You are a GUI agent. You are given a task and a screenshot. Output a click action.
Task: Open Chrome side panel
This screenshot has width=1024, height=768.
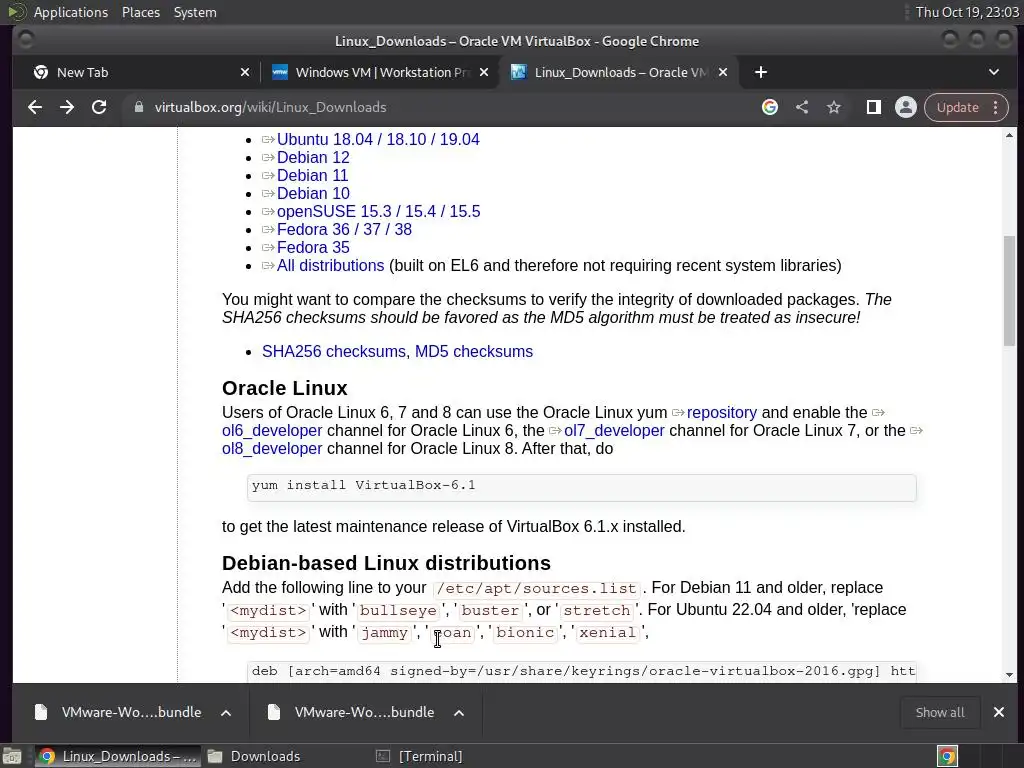point(874,107)
